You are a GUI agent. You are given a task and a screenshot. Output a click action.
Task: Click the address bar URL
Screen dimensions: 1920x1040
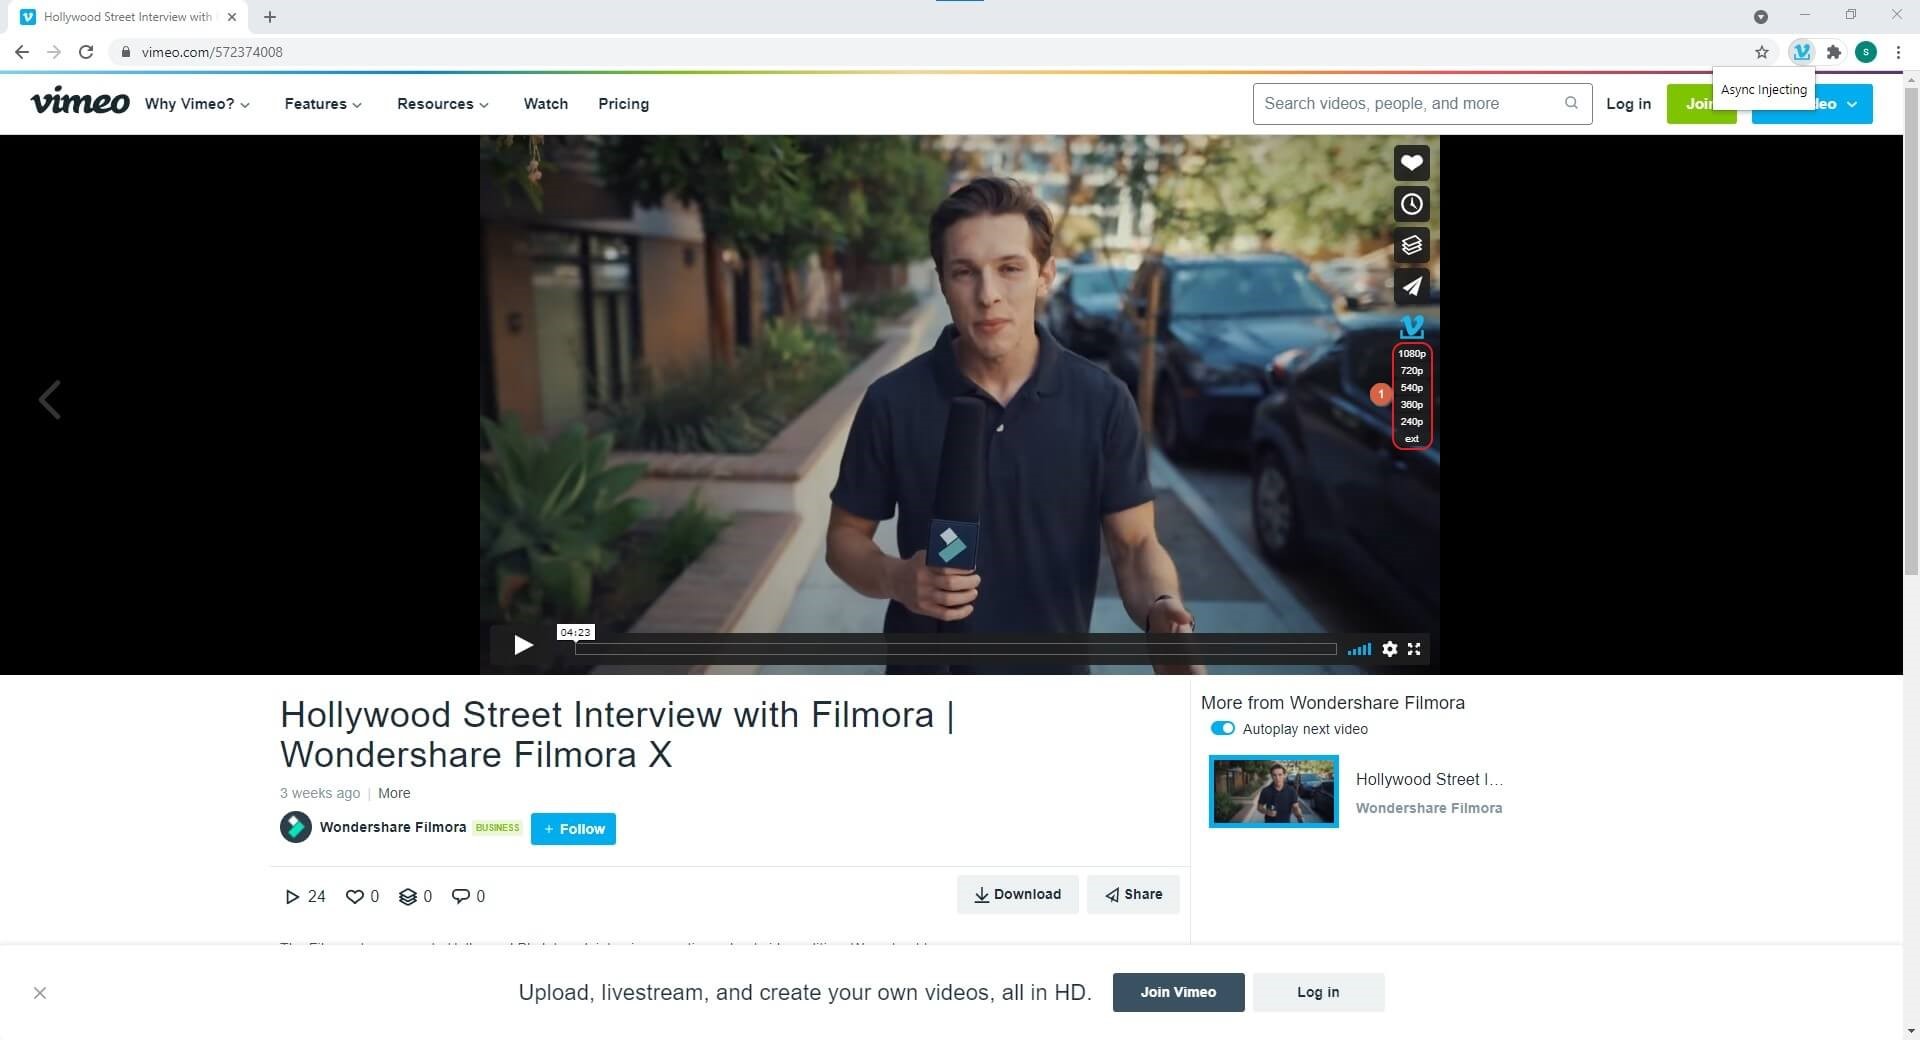click(x=212, y=52)
